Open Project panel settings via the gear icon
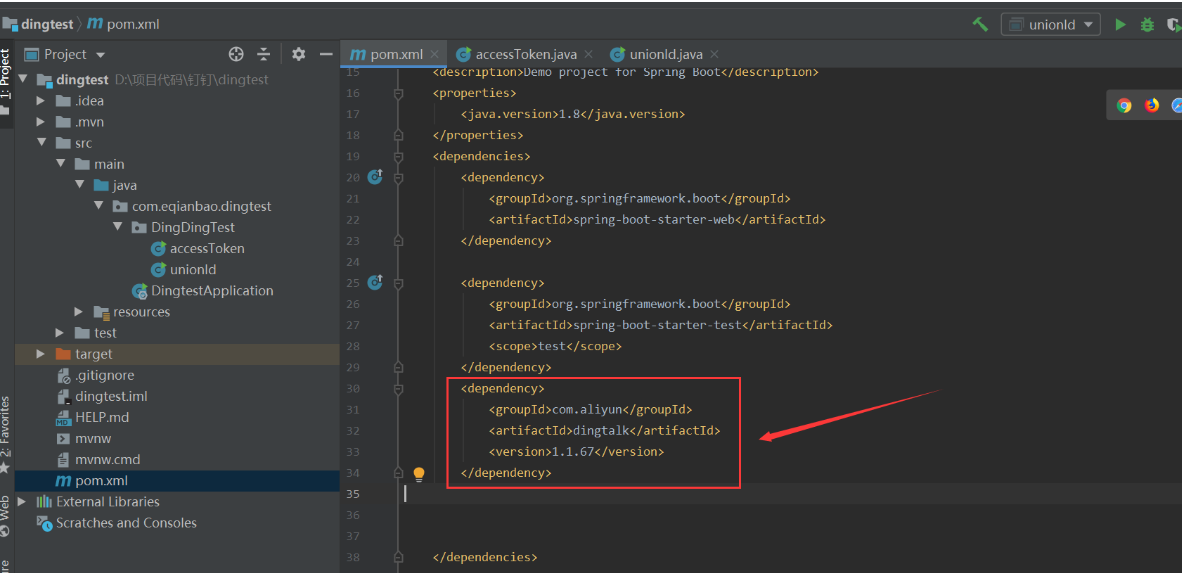 299,54
